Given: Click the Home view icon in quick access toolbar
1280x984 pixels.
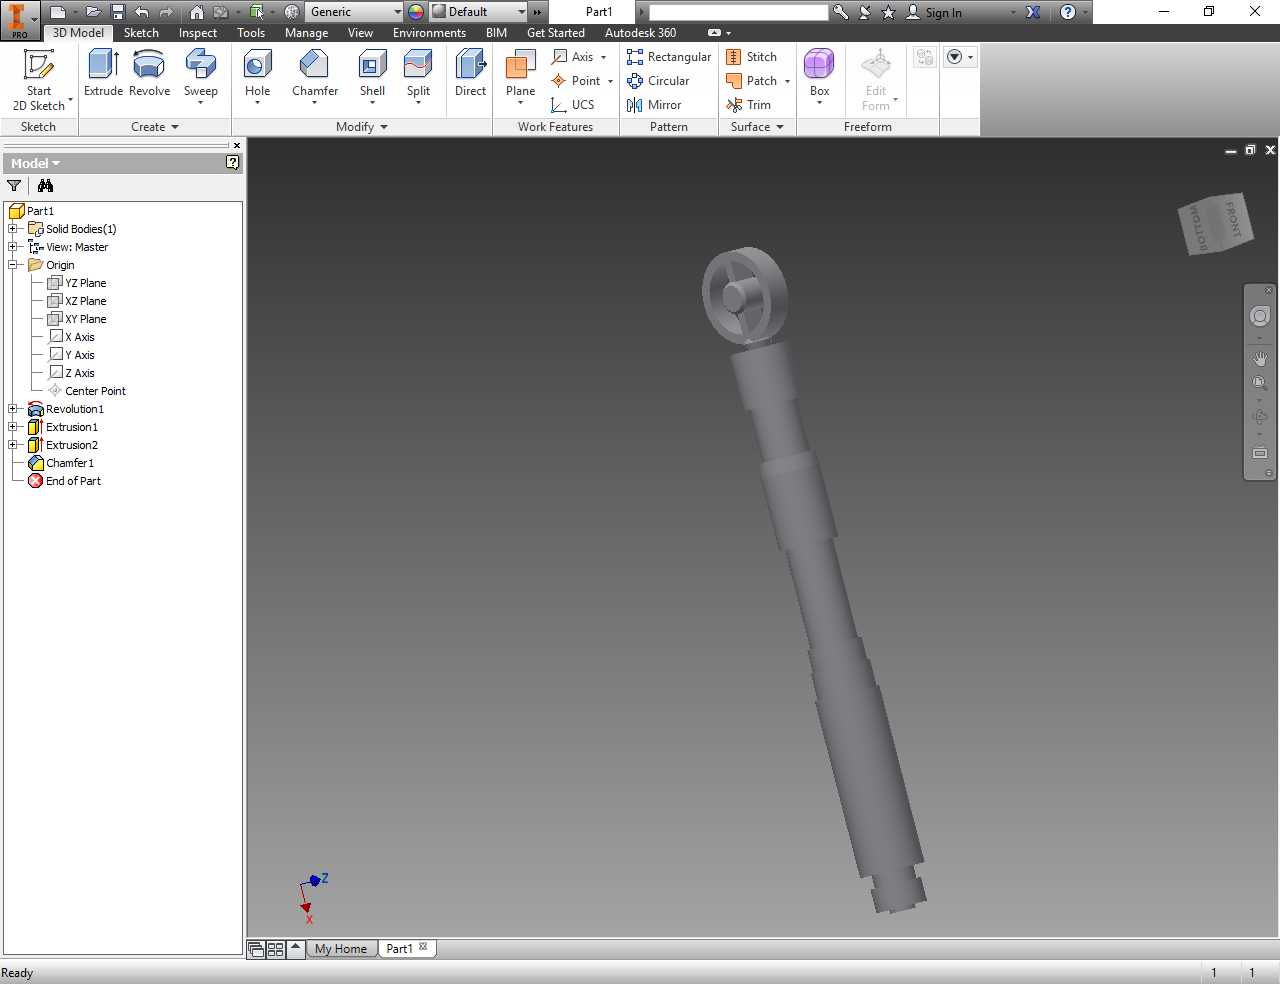Looking at the screenshot, I should point(196,12).
